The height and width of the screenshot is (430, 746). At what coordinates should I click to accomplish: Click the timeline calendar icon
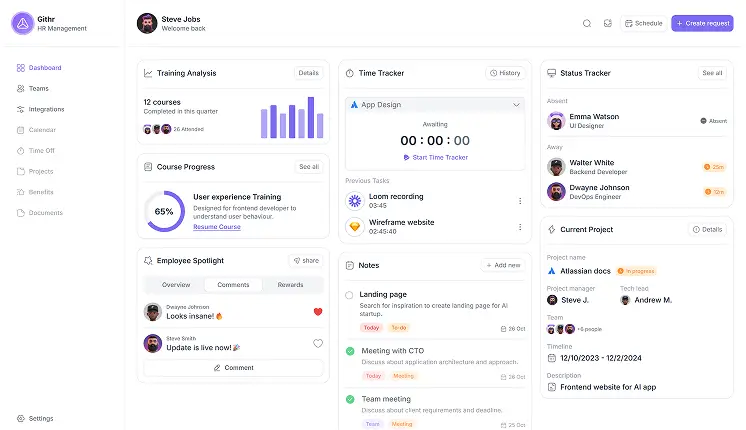coord(551,358)
